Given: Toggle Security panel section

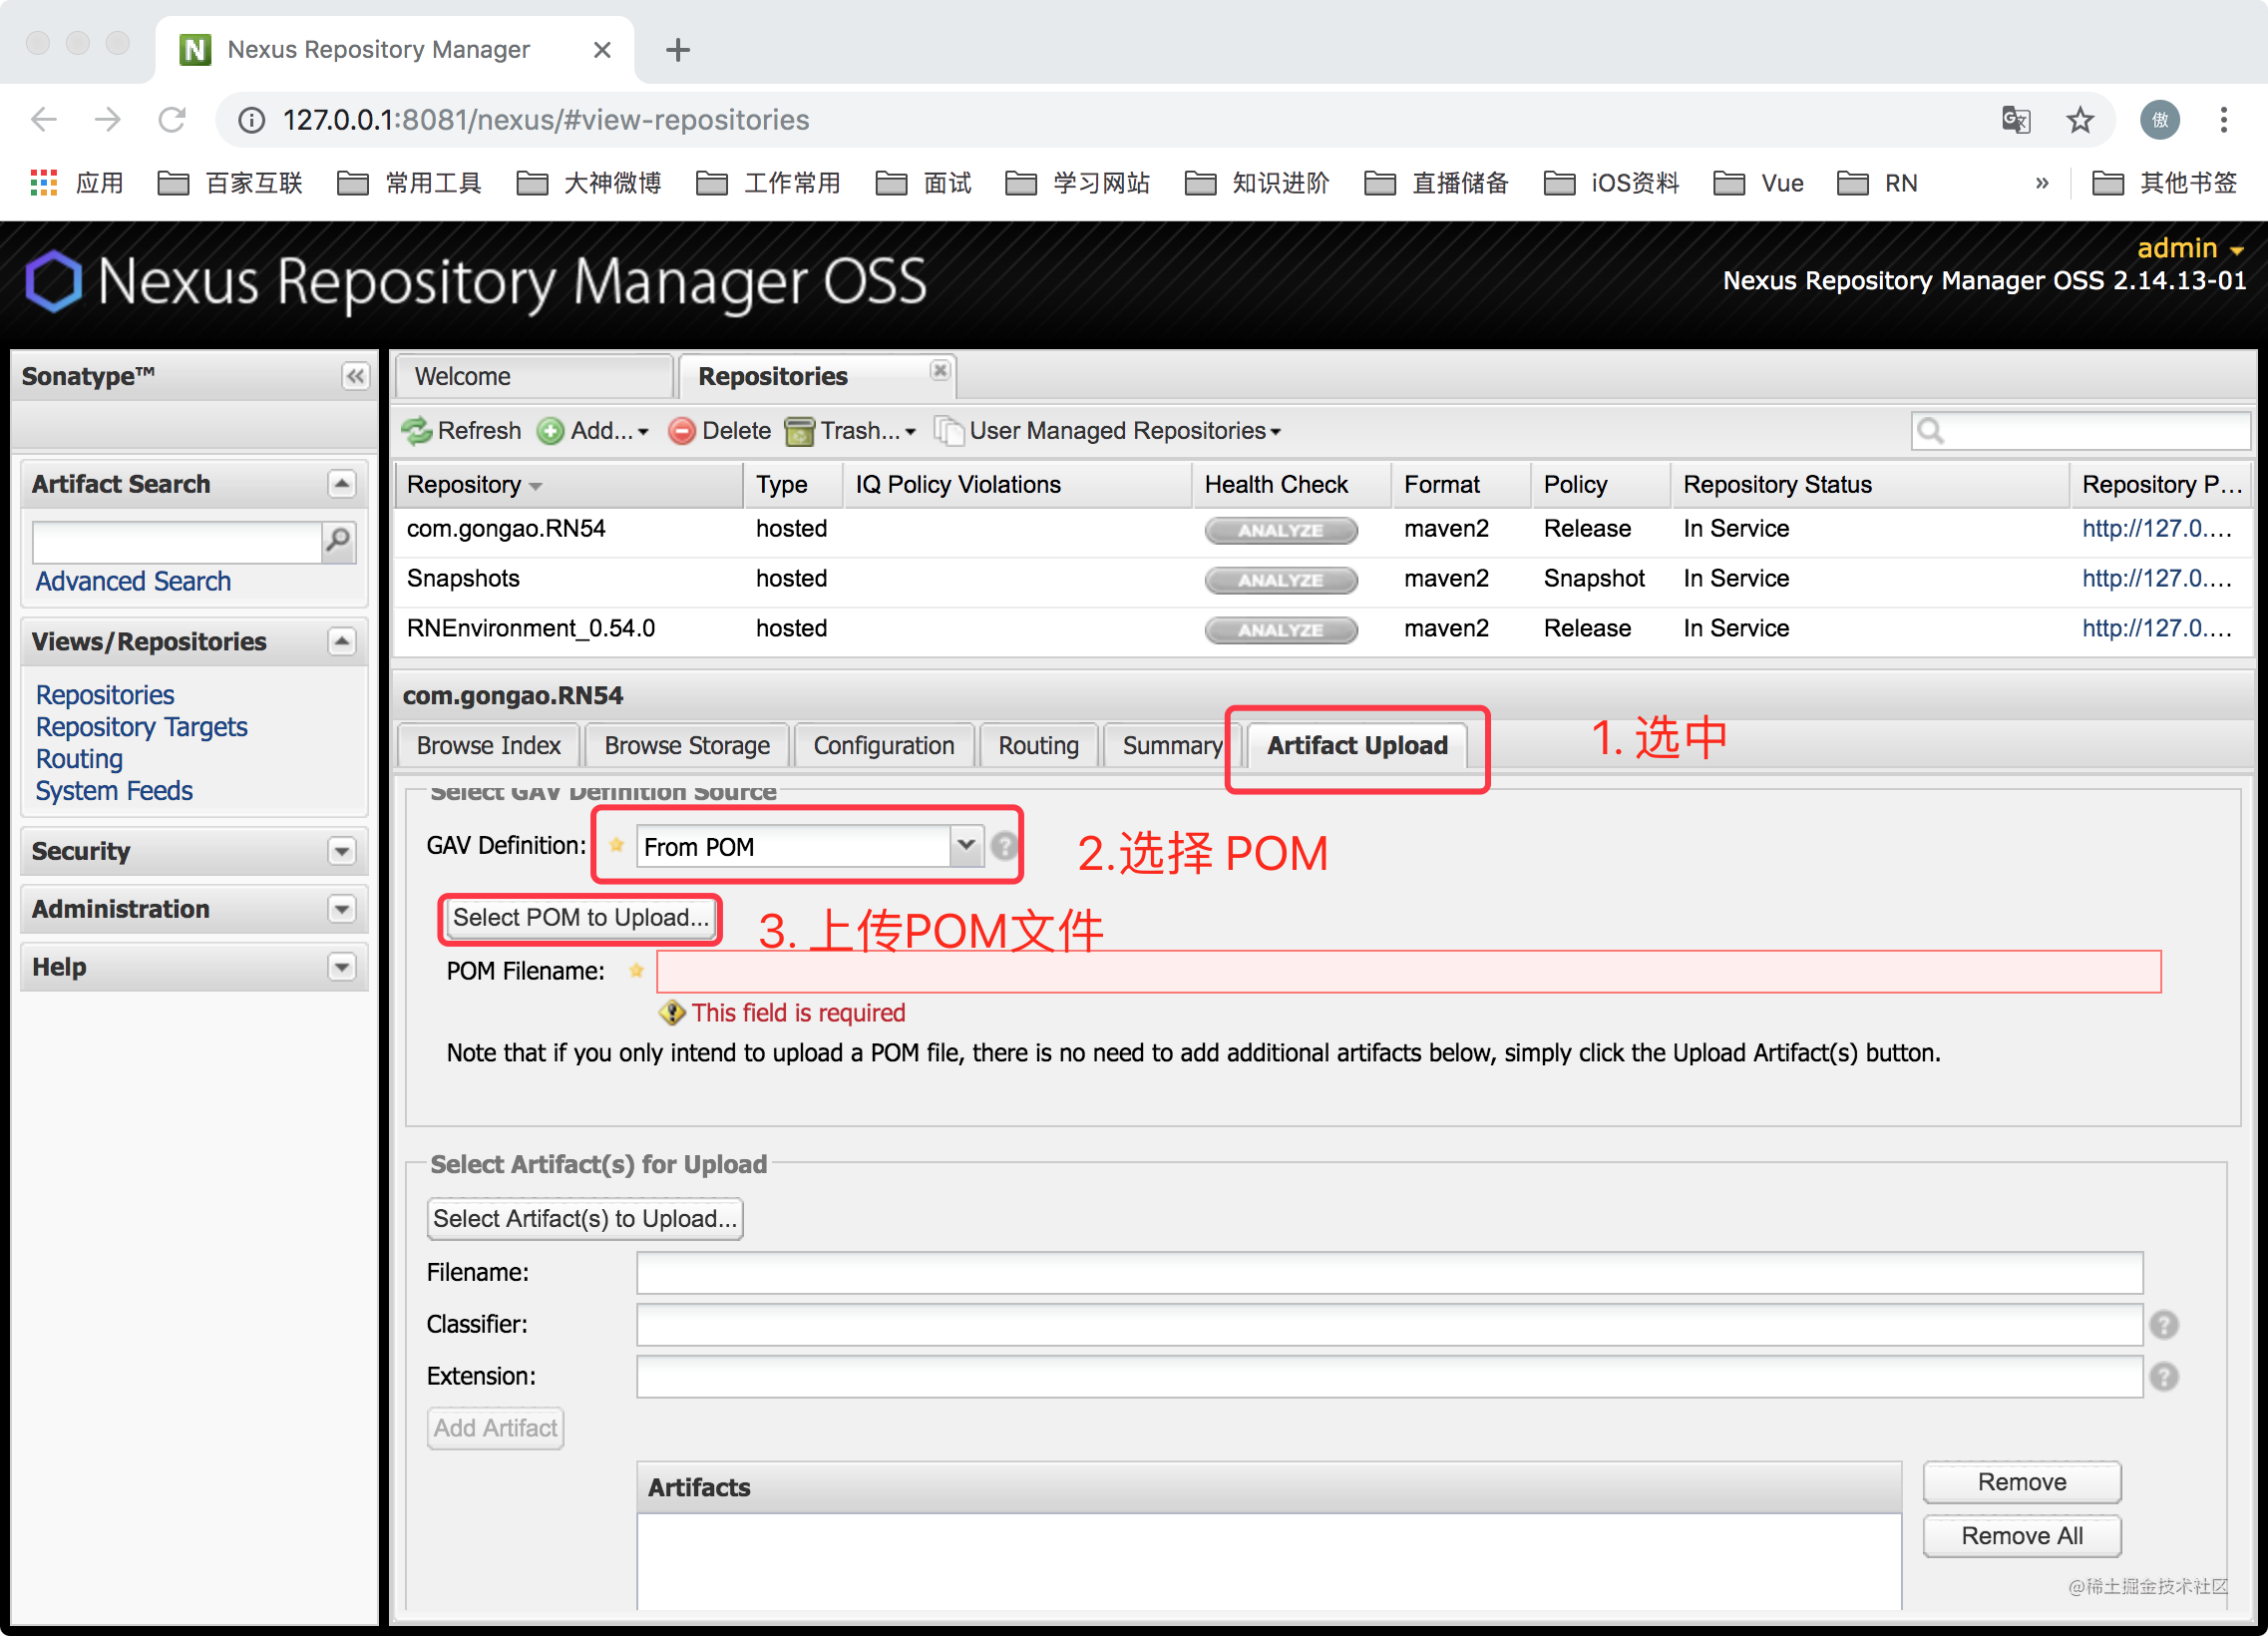Looking at the screenshot, I should (343, 851).
